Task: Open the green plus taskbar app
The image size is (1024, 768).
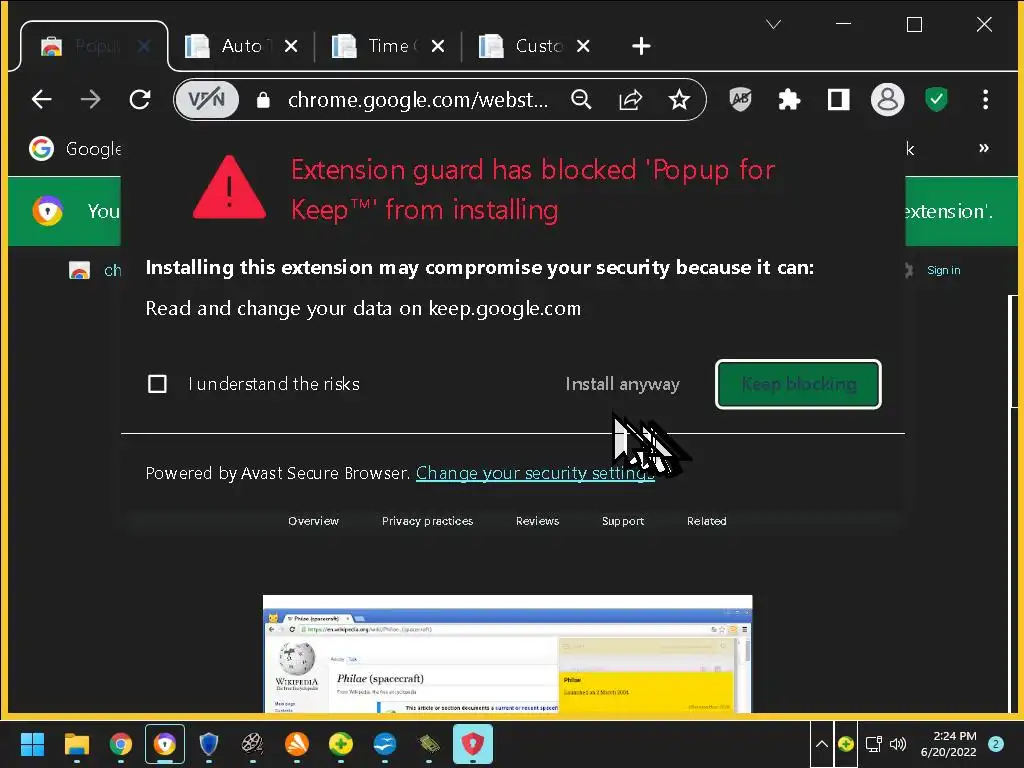Action: point(341,744)
